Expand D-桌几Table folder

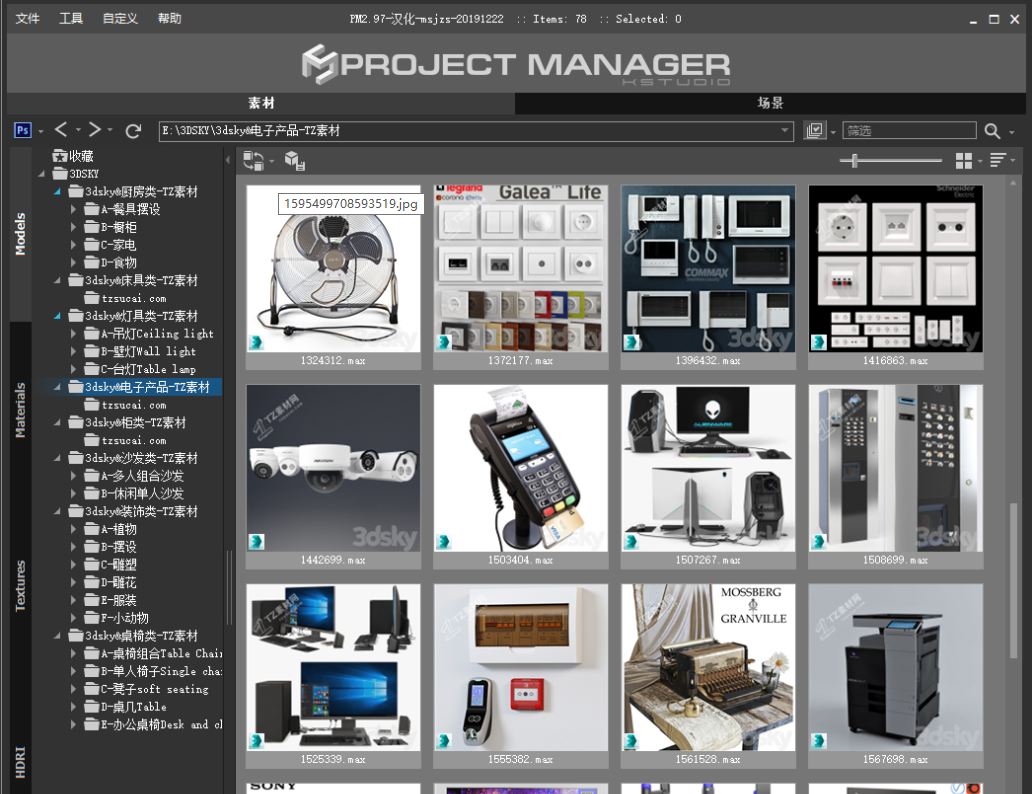(x=73, y=706)
